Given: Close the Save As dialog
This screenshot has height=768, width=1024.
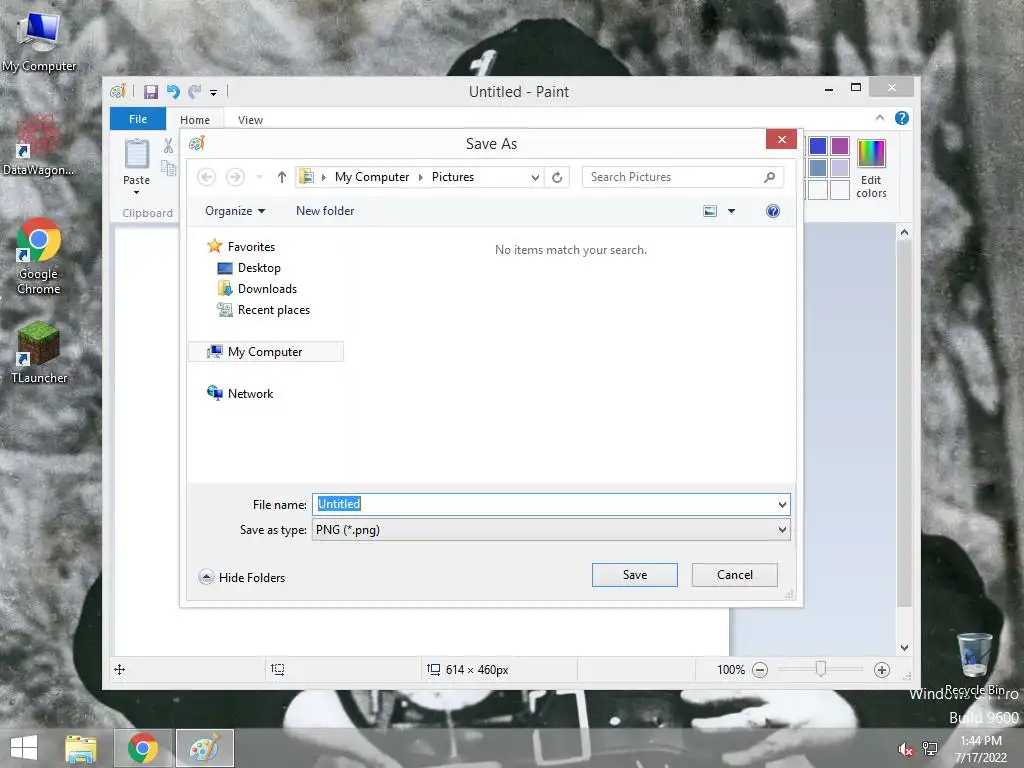Looking at the screenshot, I should click(781, 139).
